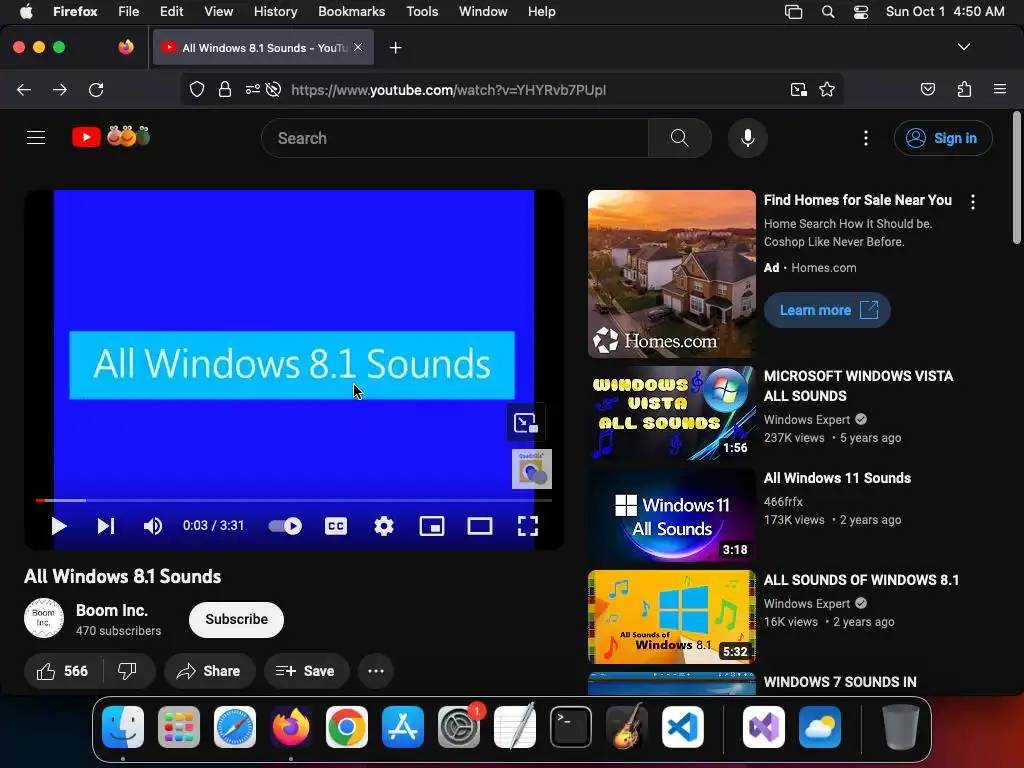The image size is (1024, 768).
Task: Save the video to a playlist
Action: click(x=306, y=671)
